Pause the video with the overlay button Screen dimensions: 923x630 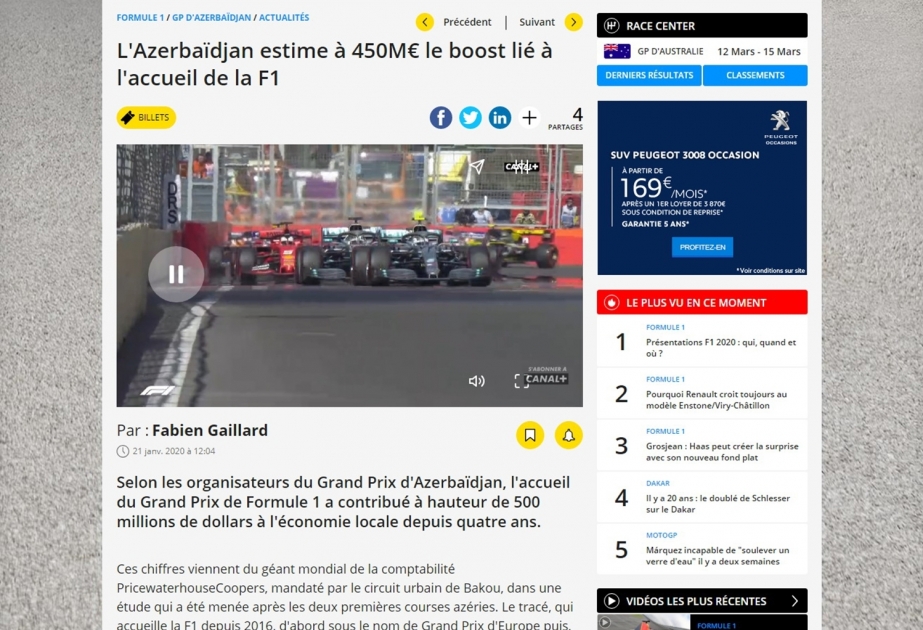click(x=177, y=272)
